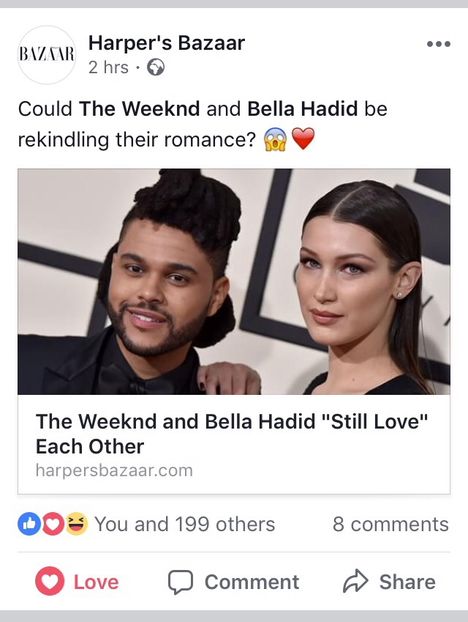The height and width of the screenshot is (622, 468).
Task: Toggle the Love reaction heart button
Action: pyautogui.click(x=50, y=581)
